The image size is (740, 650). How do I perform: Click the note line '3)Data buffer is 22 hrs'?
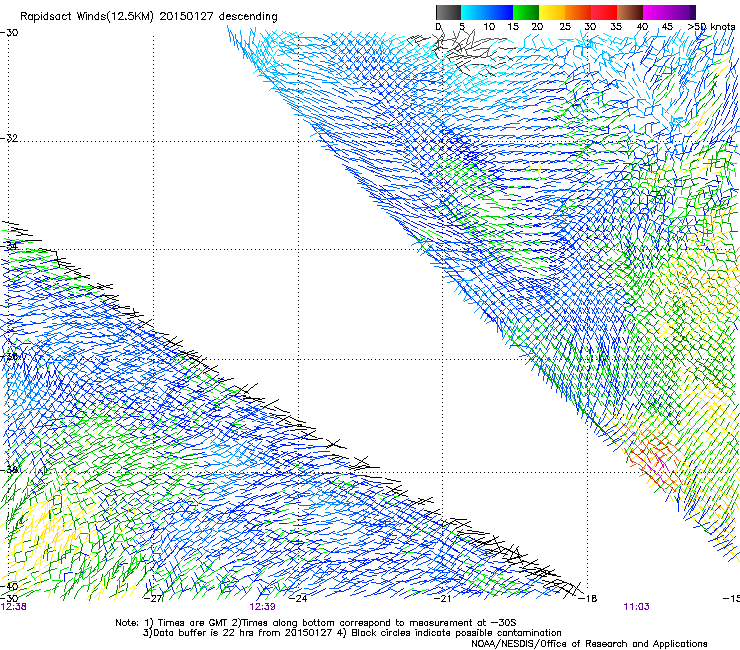tap(352, 633)
